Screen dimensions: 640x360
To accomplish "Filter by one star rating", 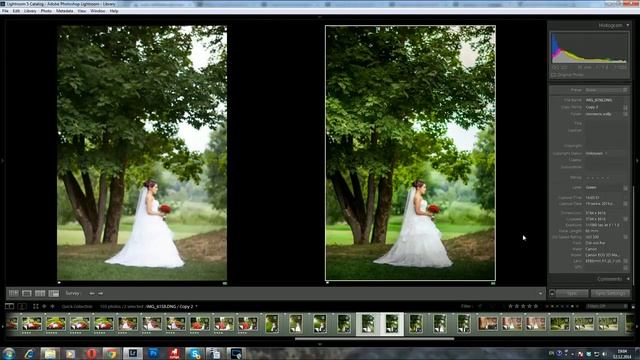I will (x=510, y=306).
